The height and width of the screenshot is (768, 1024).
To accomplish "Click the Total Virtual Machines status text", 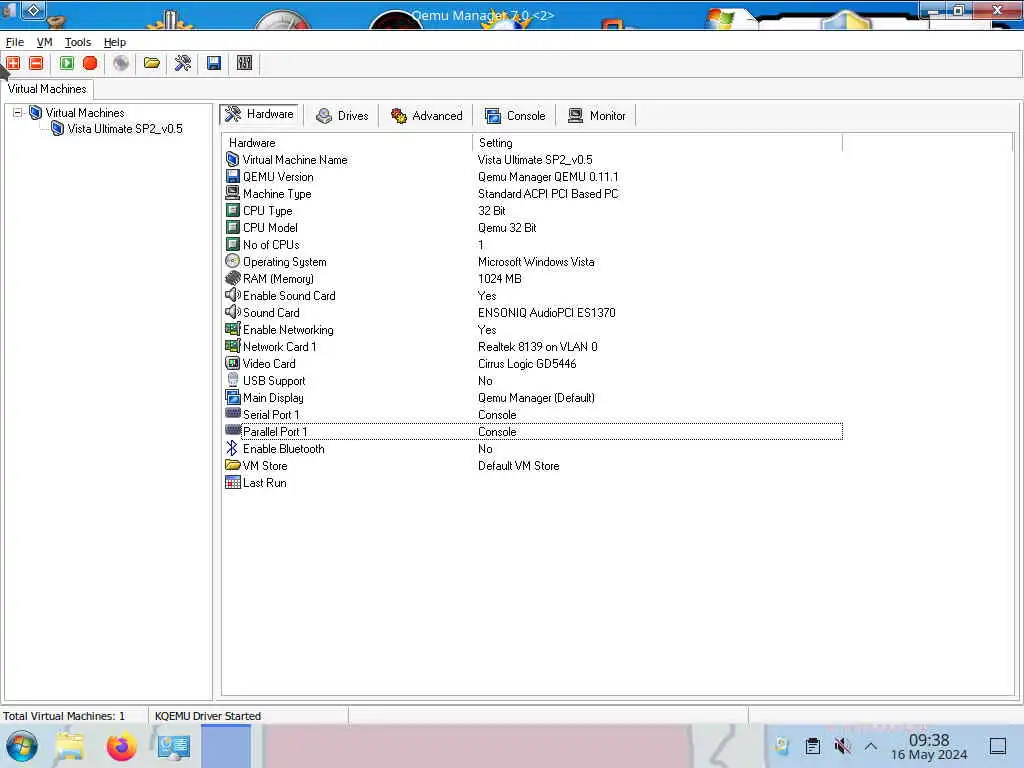I will tap(64, 716).
